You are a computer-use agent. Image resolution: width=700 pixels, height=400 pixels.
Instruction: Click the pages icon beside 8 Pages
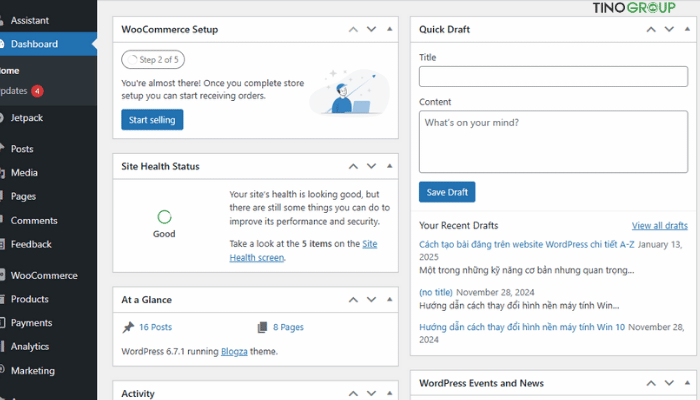click(262, 327)
